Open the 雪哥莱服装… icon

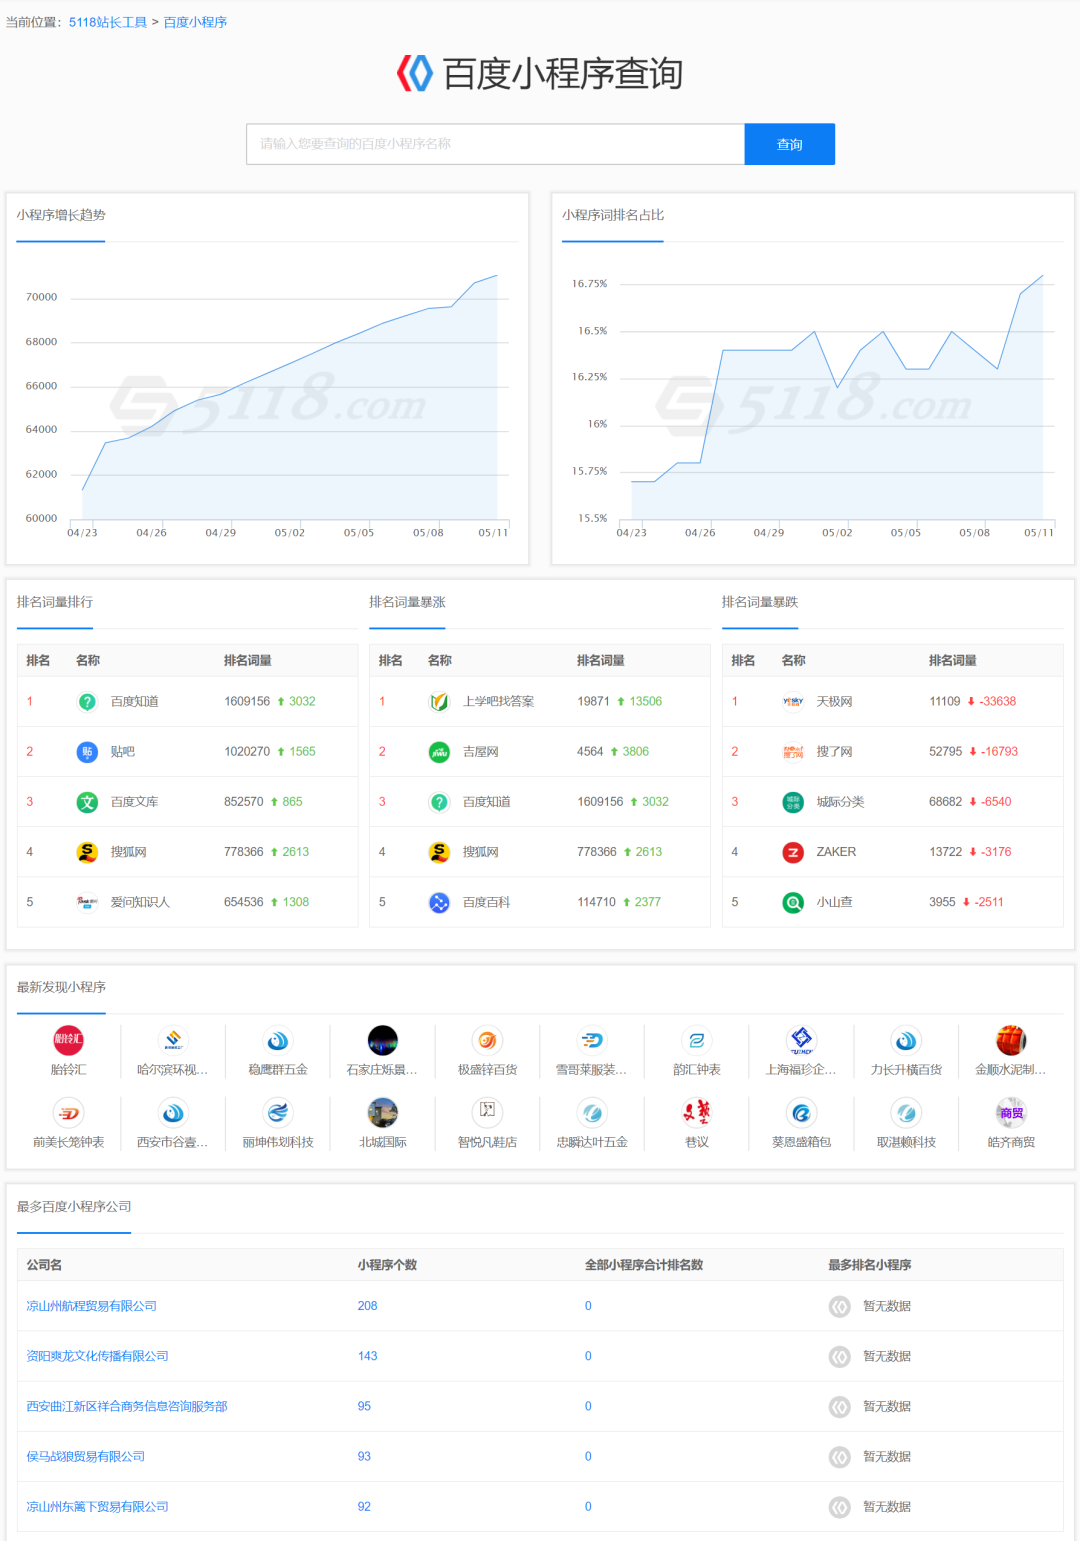[592, 1040]
